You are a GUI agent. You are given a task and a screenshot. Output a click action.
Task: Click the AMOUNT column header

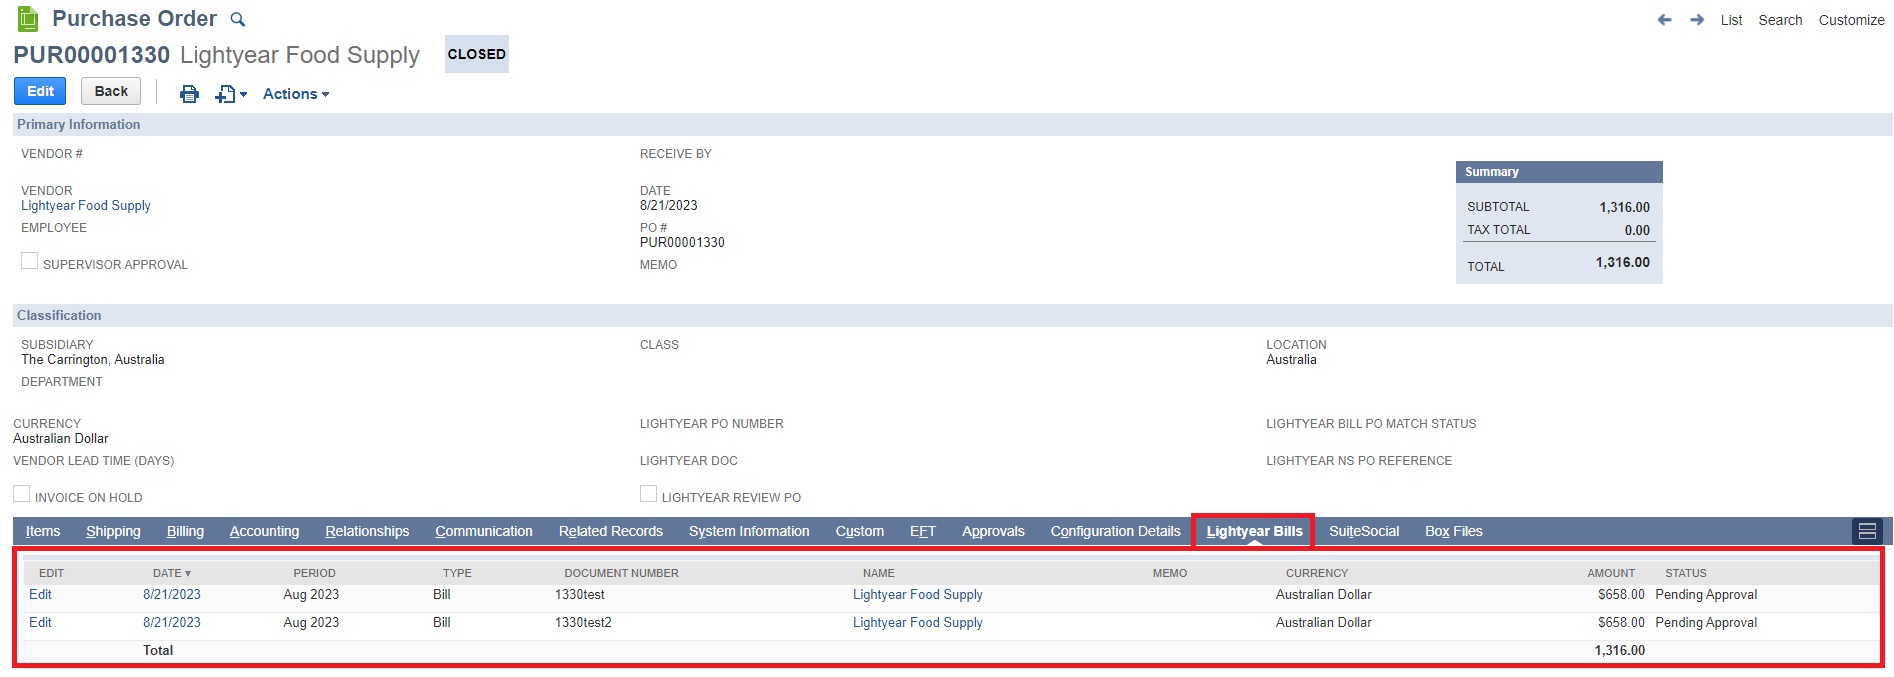point(1611,573)
